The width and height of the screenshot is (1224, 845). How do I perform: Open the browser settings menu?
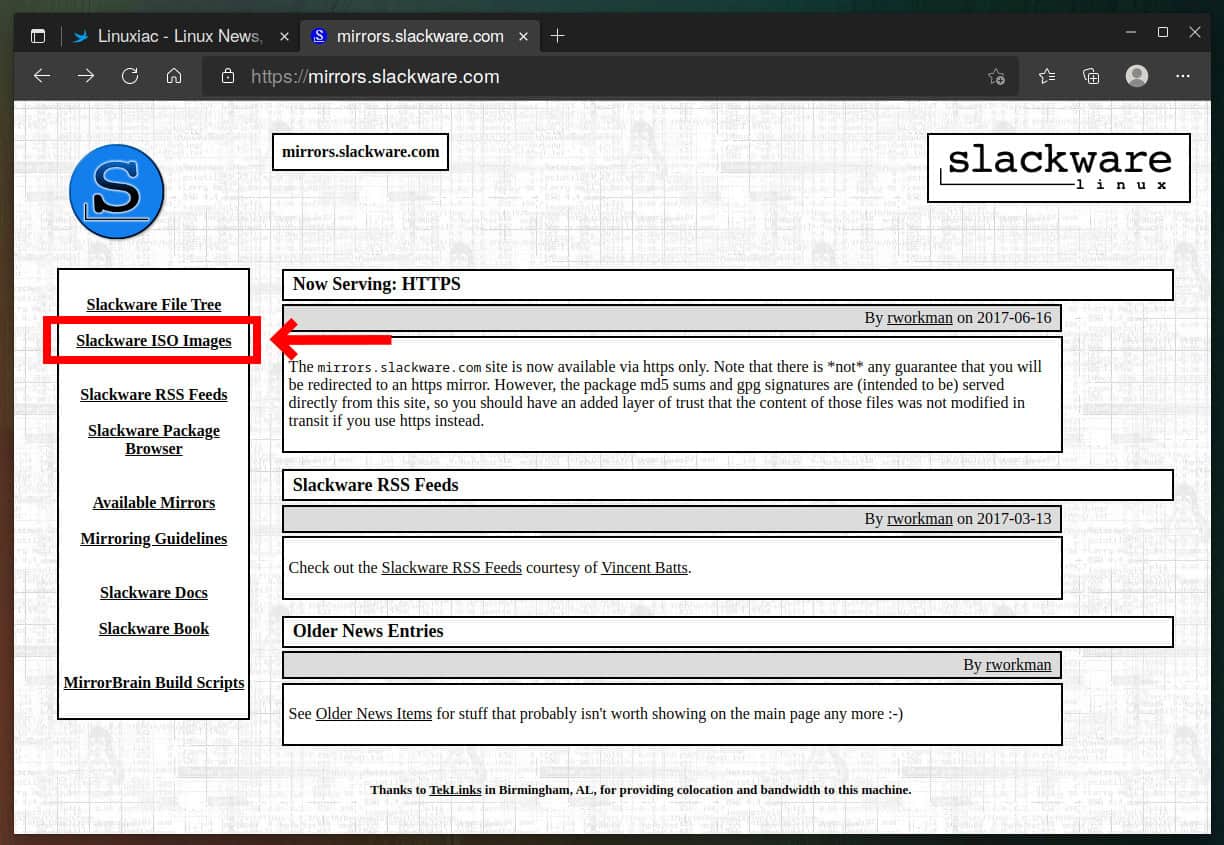[1183, 76]
